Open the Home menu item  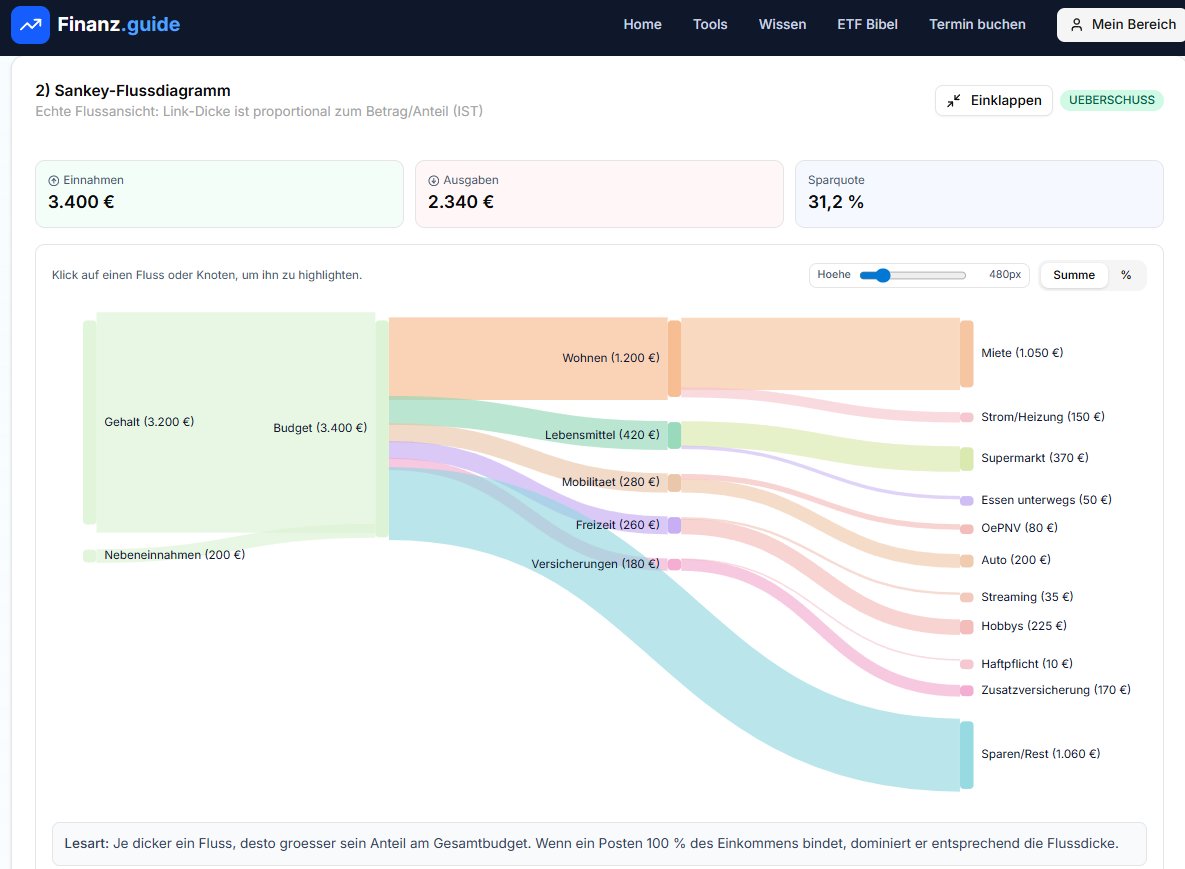tap(642, 24)
